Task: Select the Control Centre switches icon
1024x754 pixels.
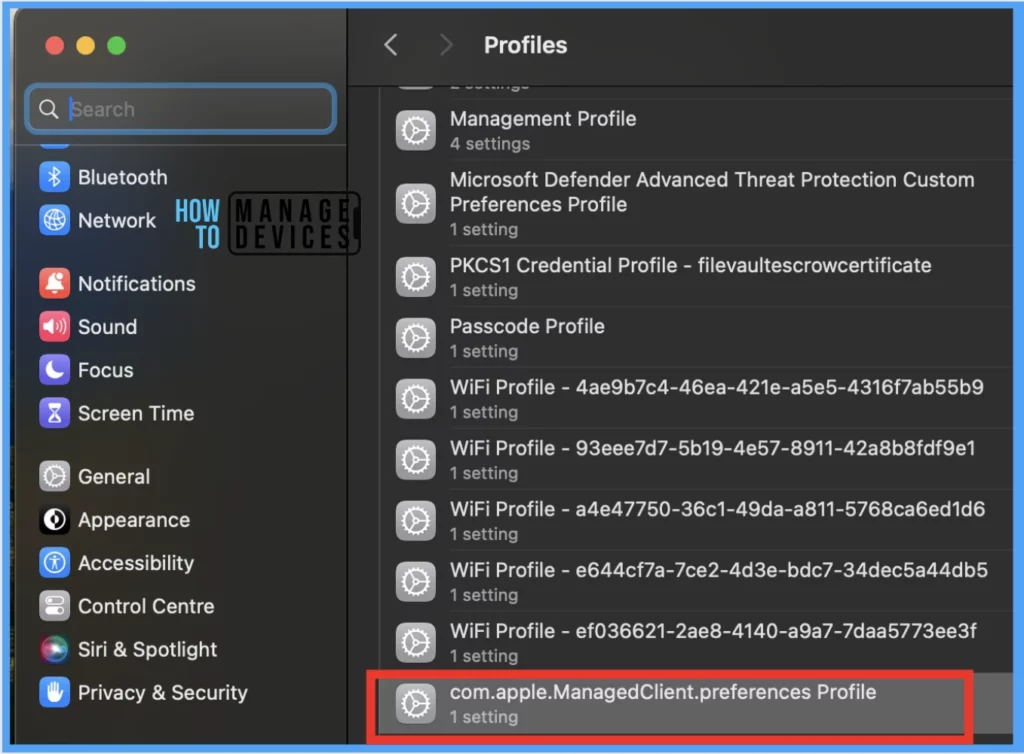Action: (54, 606)
